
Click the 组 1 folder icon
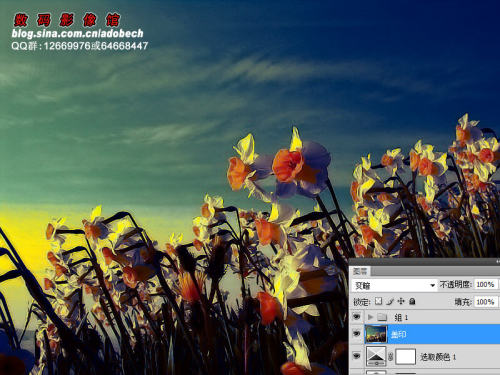click(x=382, y=317)
